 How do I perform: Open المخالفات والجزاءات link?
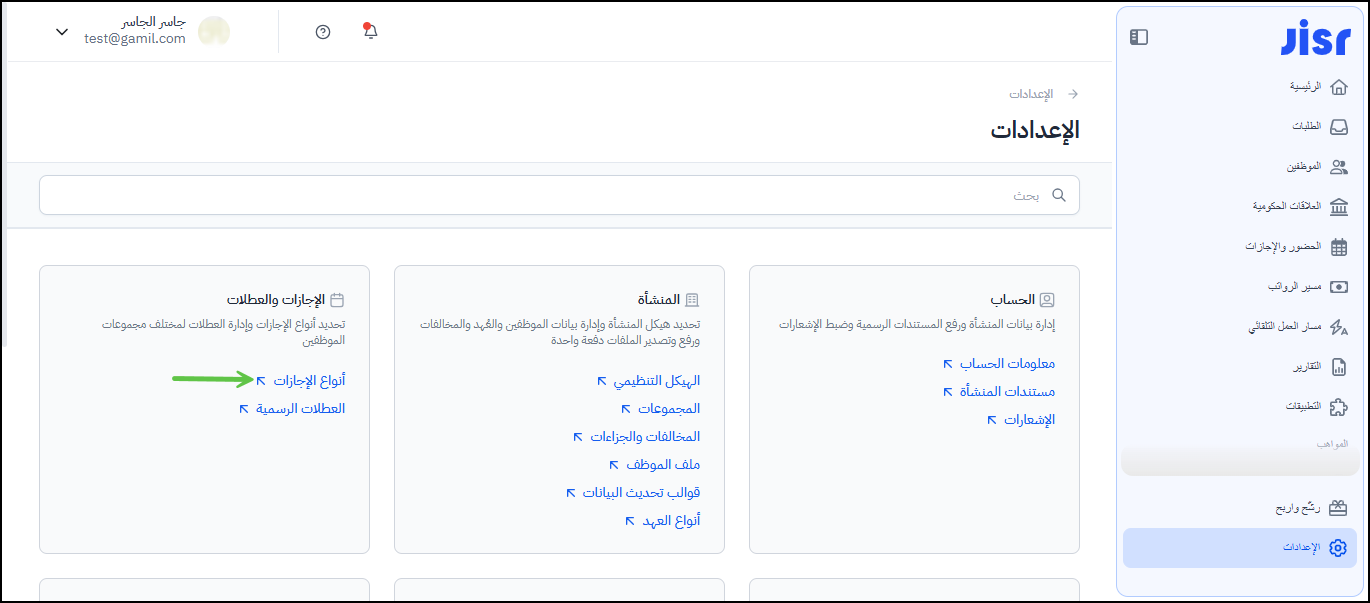pyautogui.click(x=645, y=437)
